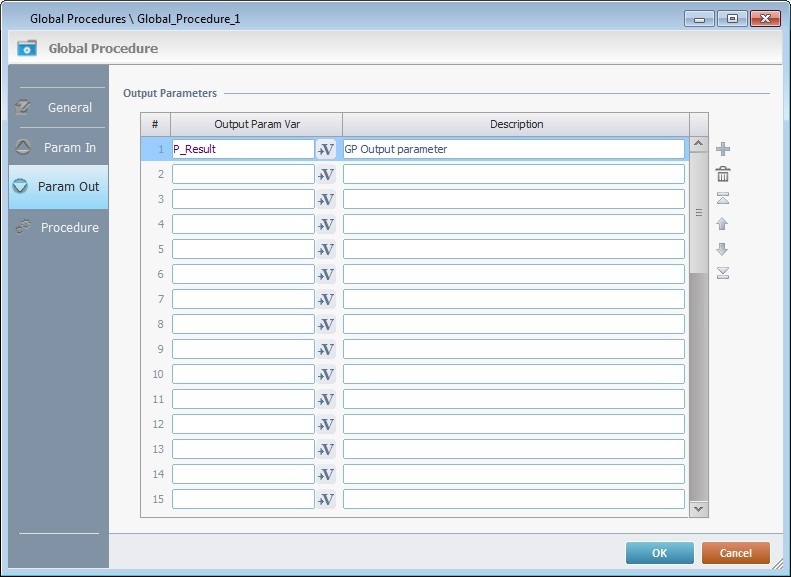The height and width of the screenshot is (577, 791).
Task: Click the move to top icon
Action: (x=723, y=199)
